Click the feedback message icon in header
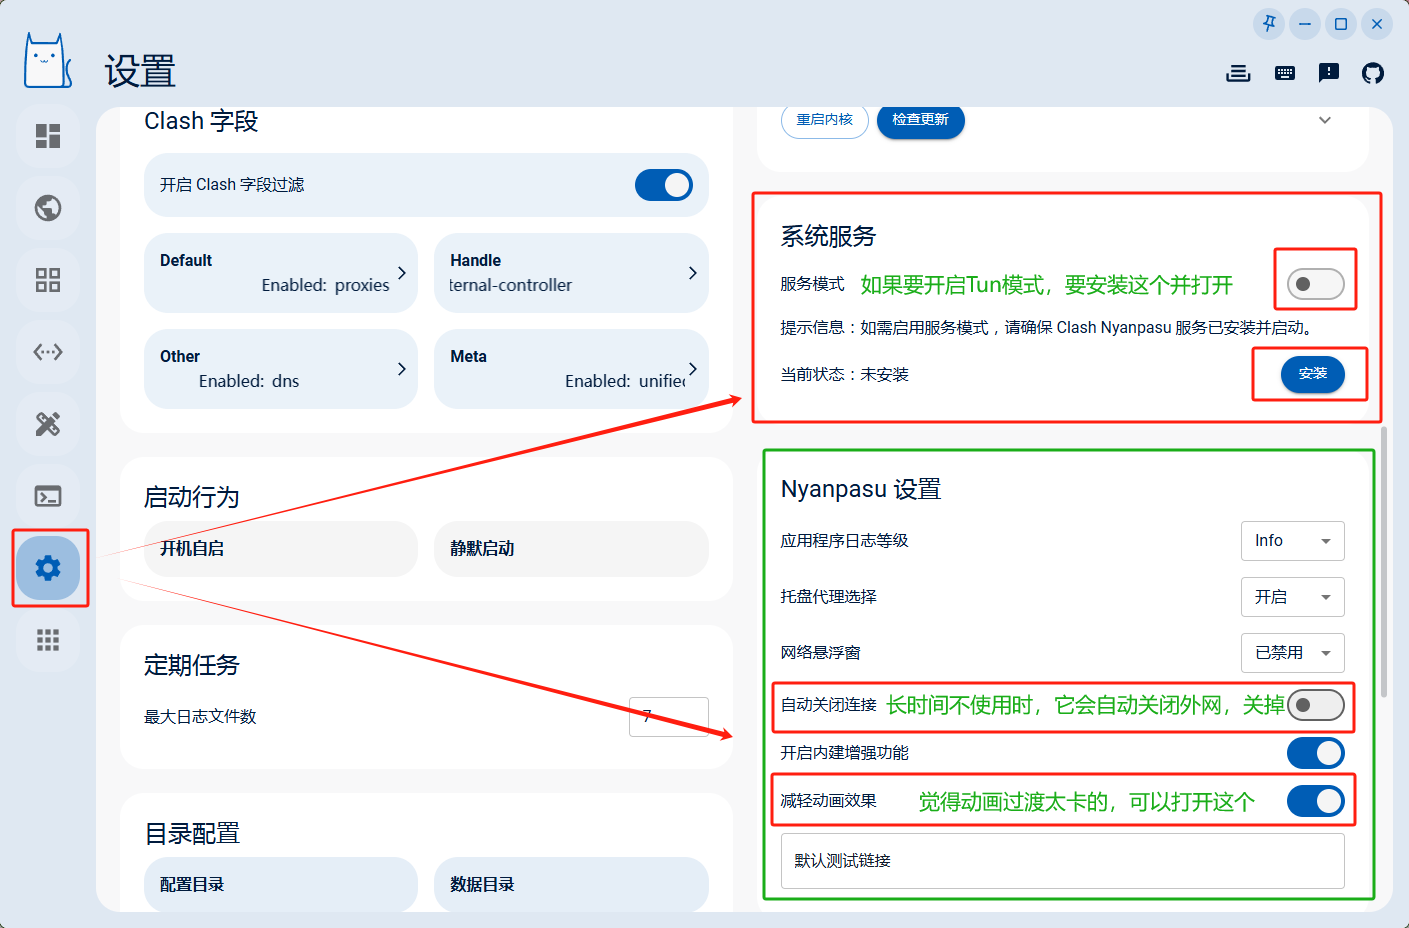Screen dimensions: 1409x928 (1329, 73)
